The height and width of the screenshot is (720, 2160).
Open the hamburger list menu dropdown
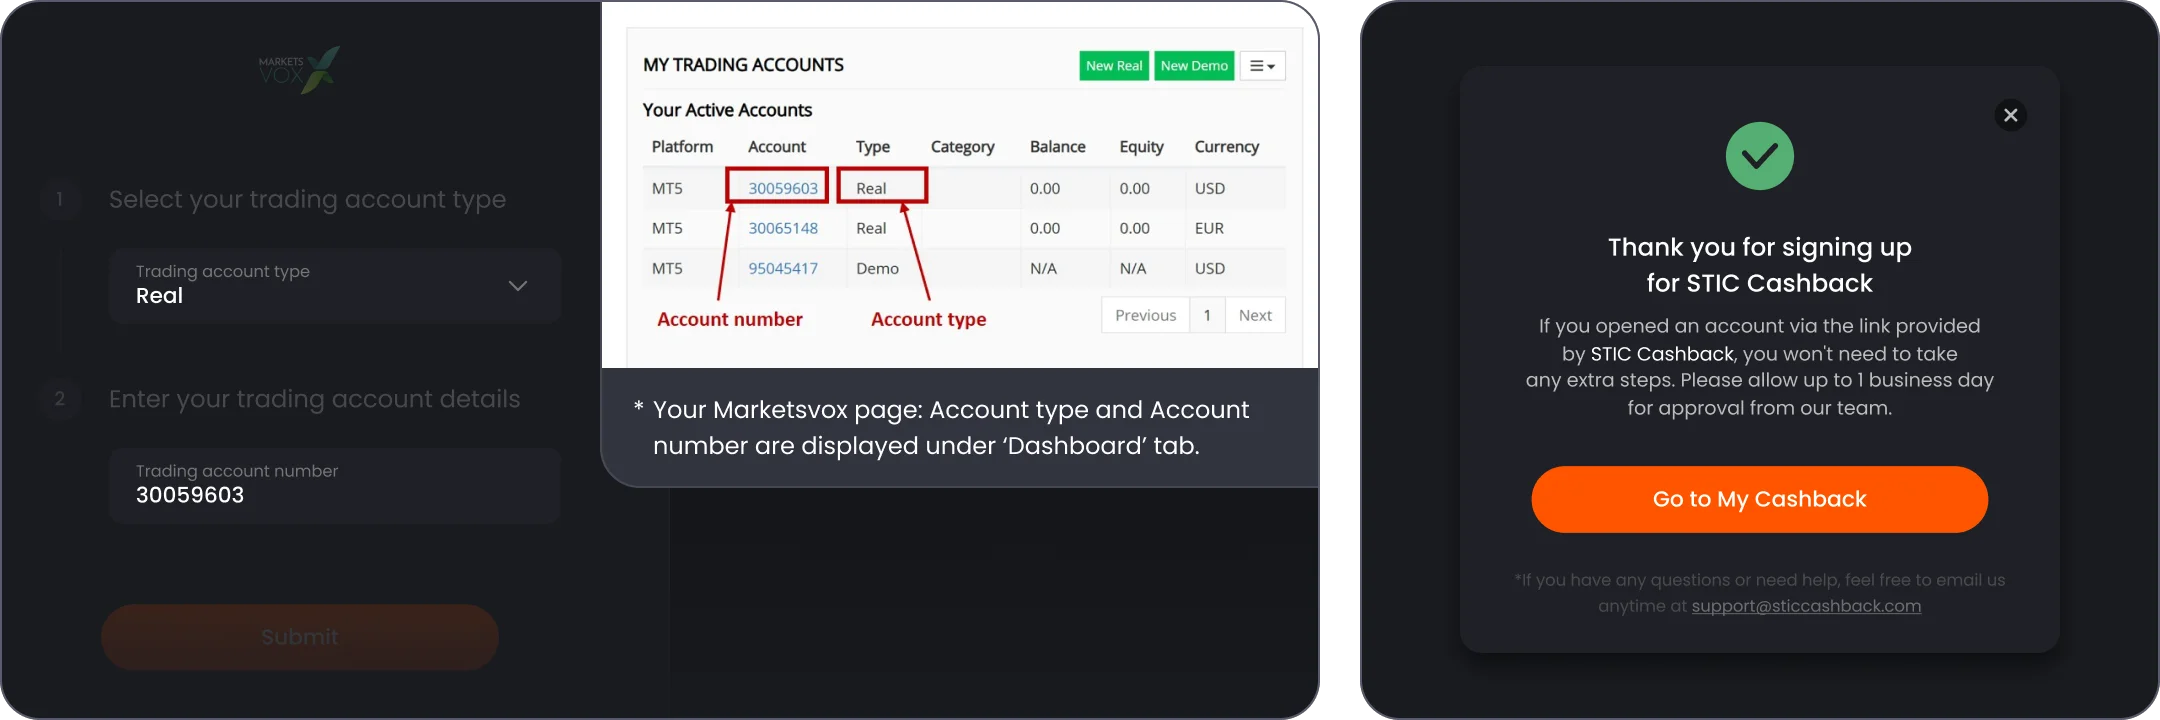(x=1262, y=66)
